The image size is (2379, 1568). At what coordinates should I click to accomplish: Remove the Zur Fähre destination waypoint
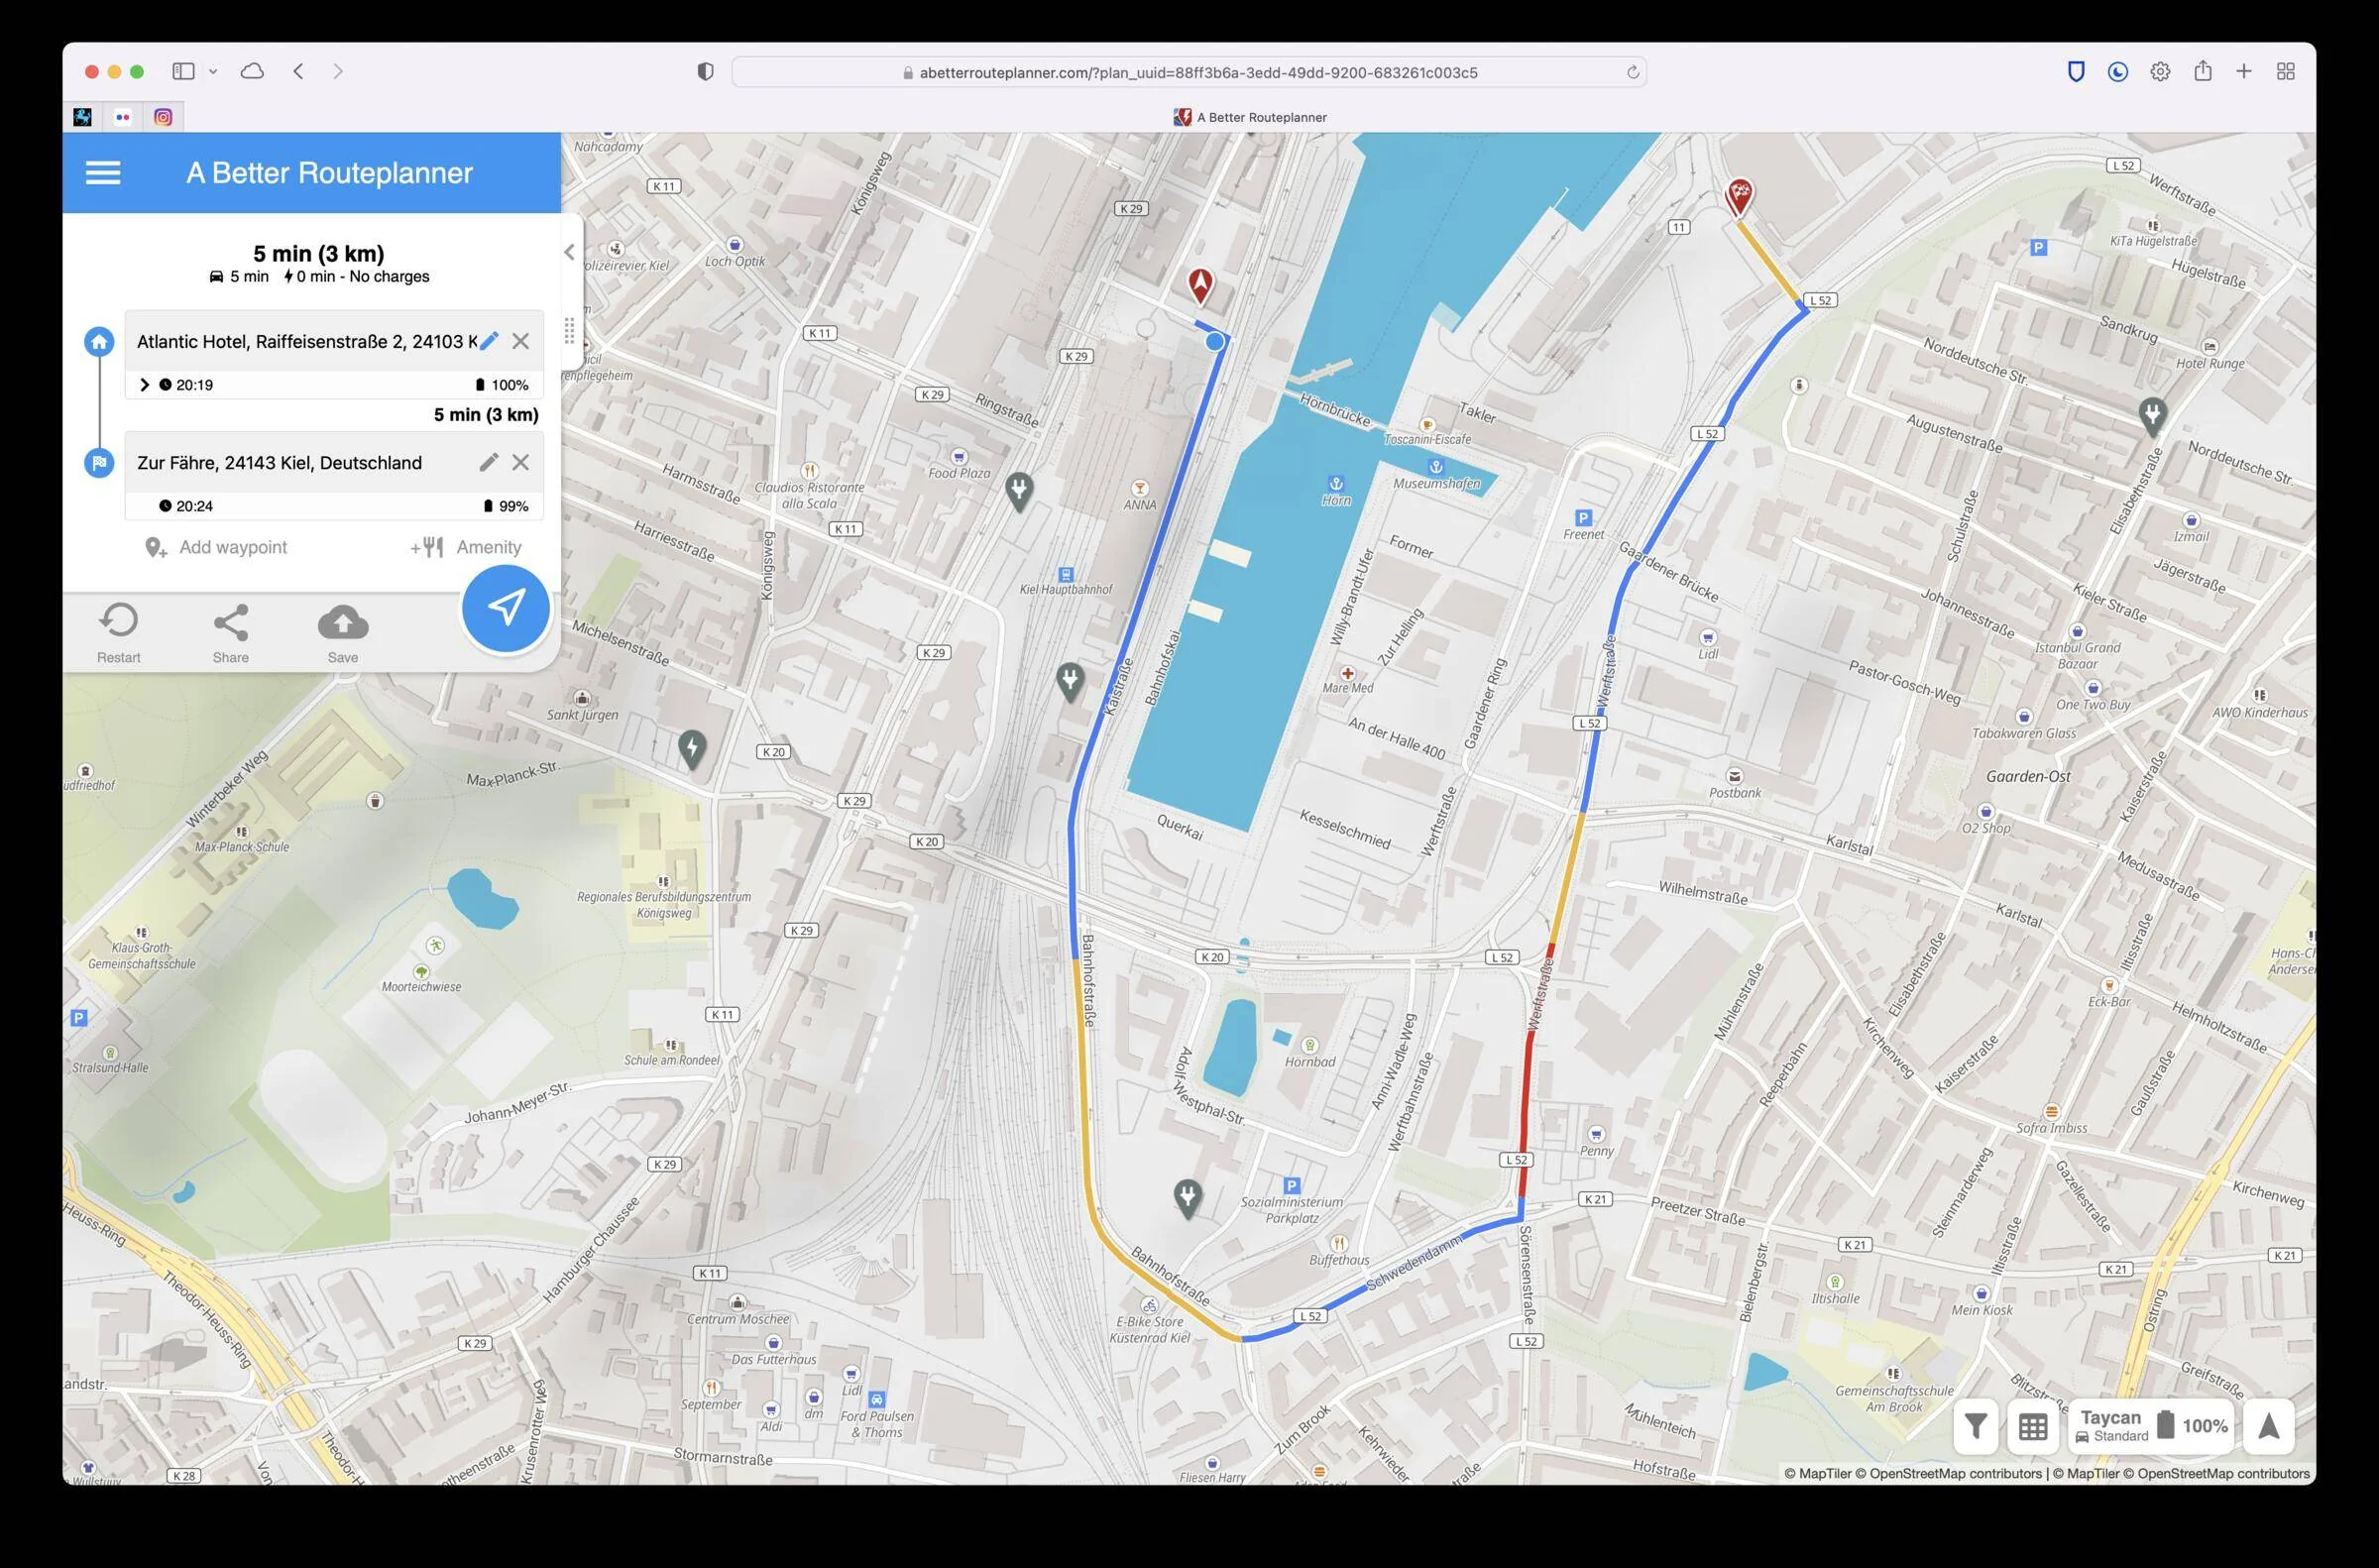[521, 462]
